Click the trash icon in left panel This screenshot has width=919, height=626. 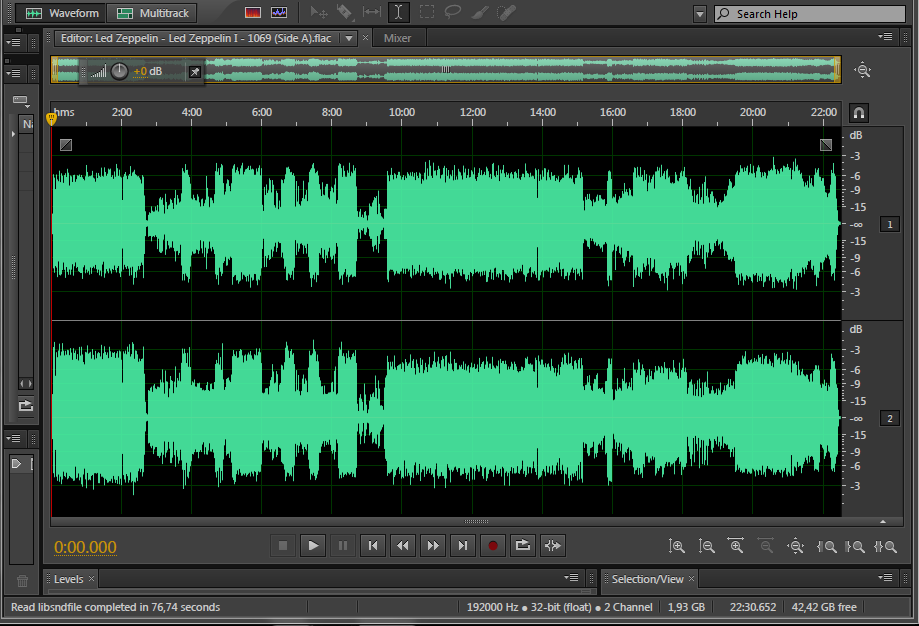[22, 581]
